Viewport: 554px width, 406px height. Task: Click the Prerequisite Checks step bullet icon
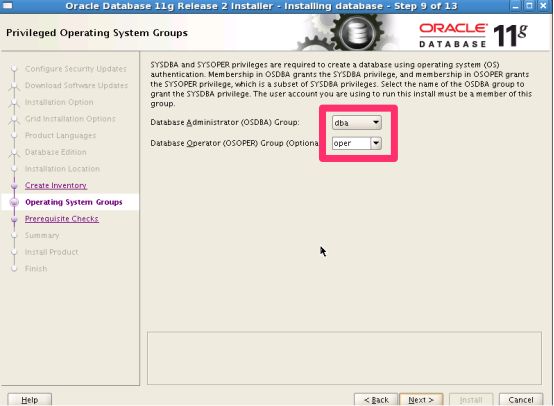(14, 219)
